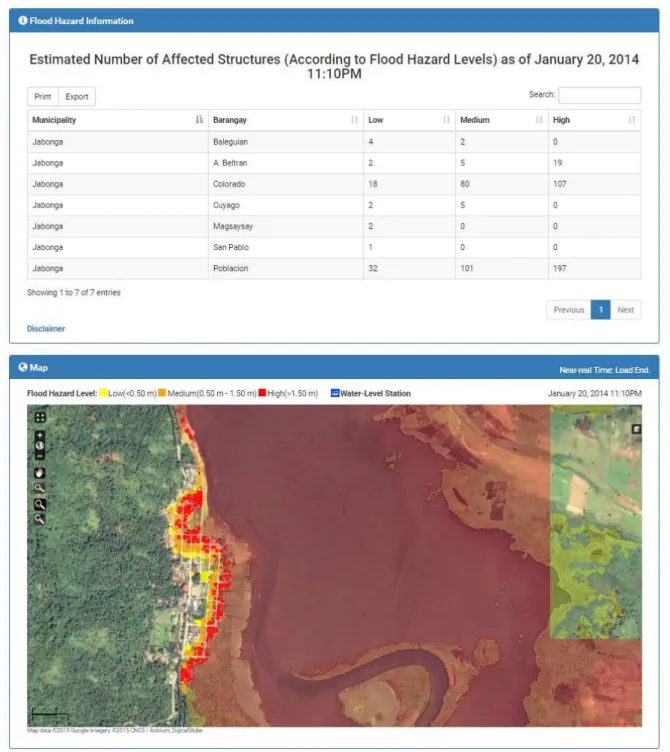
Task: Sort table by Low column
Action: point(409,120)
